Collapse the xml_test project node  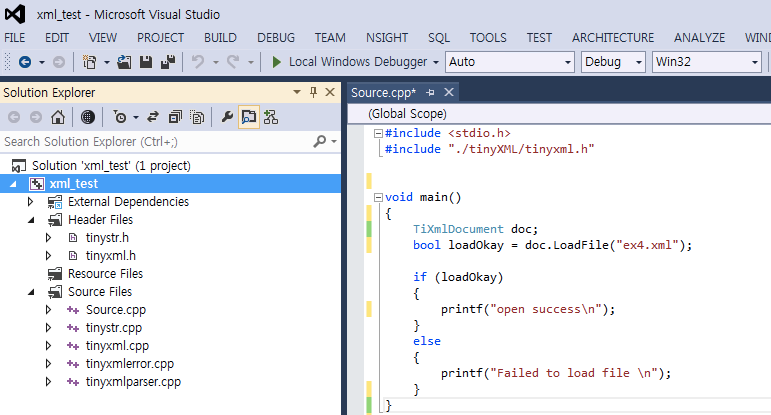(x=13, y=184)
